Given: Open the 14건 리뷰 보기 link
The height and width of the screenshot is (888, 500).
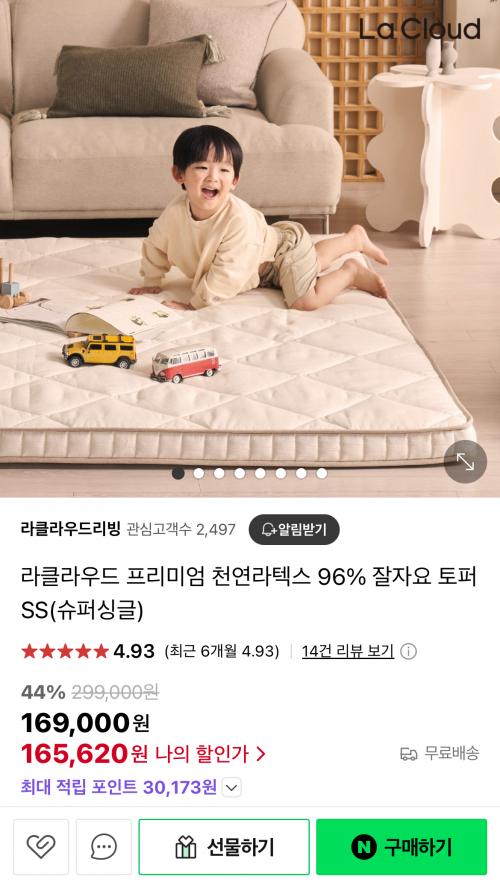Looking at the screenshot, I should point(348,651).
